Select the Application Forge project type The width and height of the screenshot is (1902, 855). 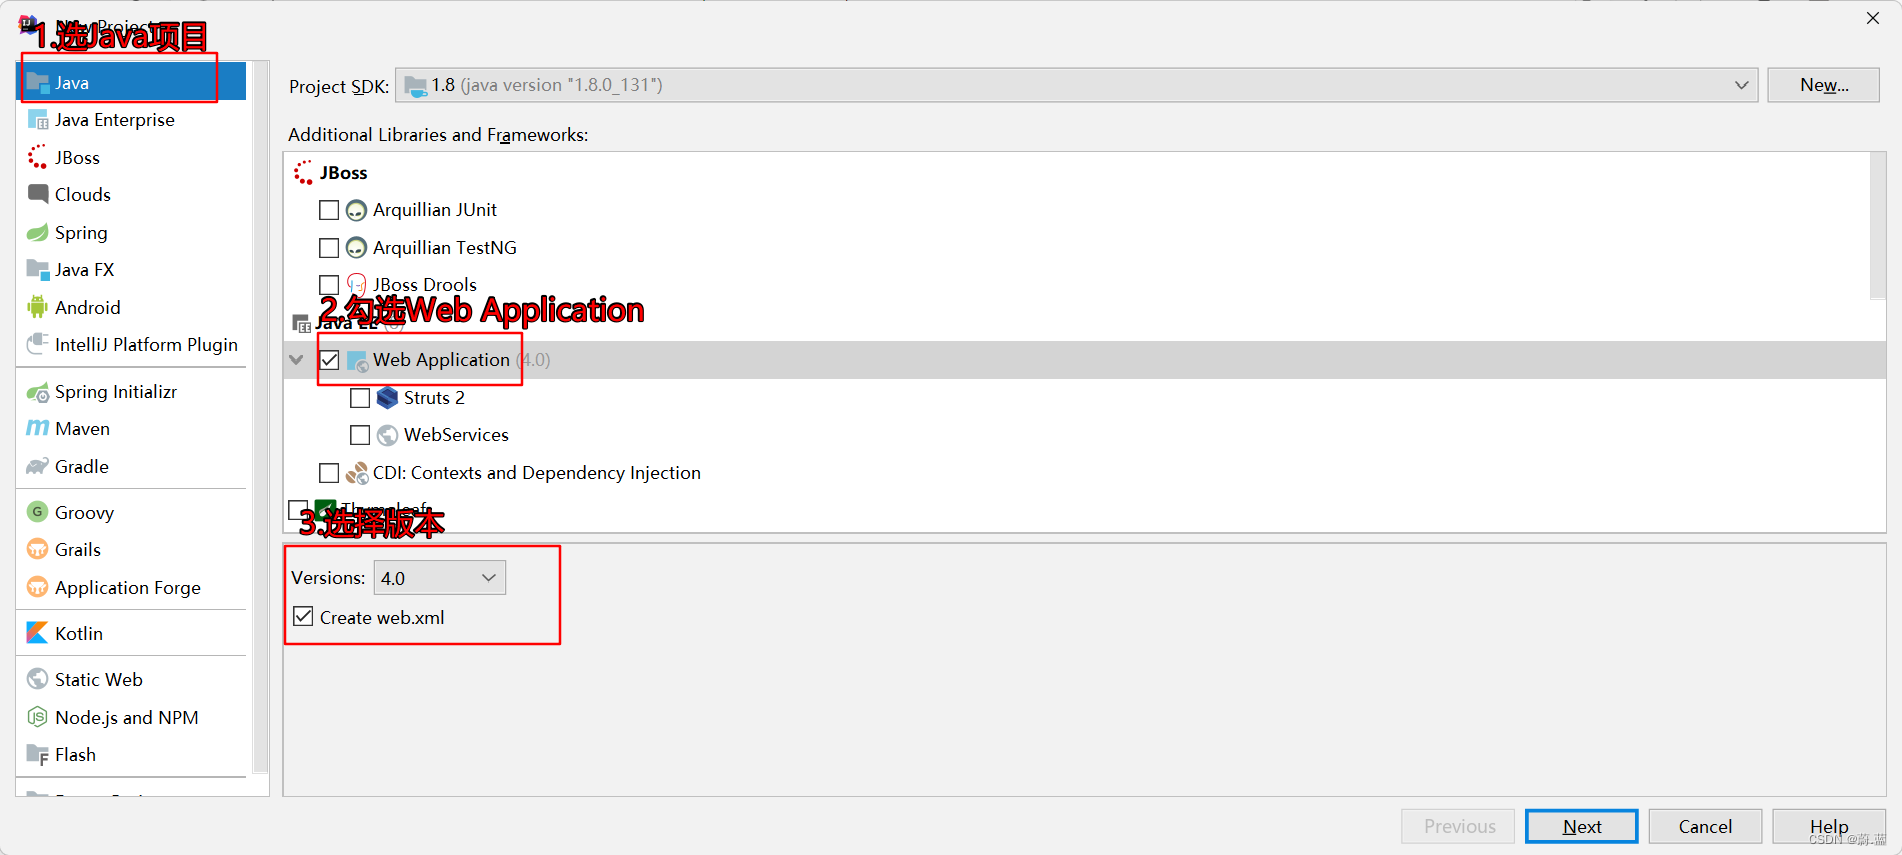point(132,587)
